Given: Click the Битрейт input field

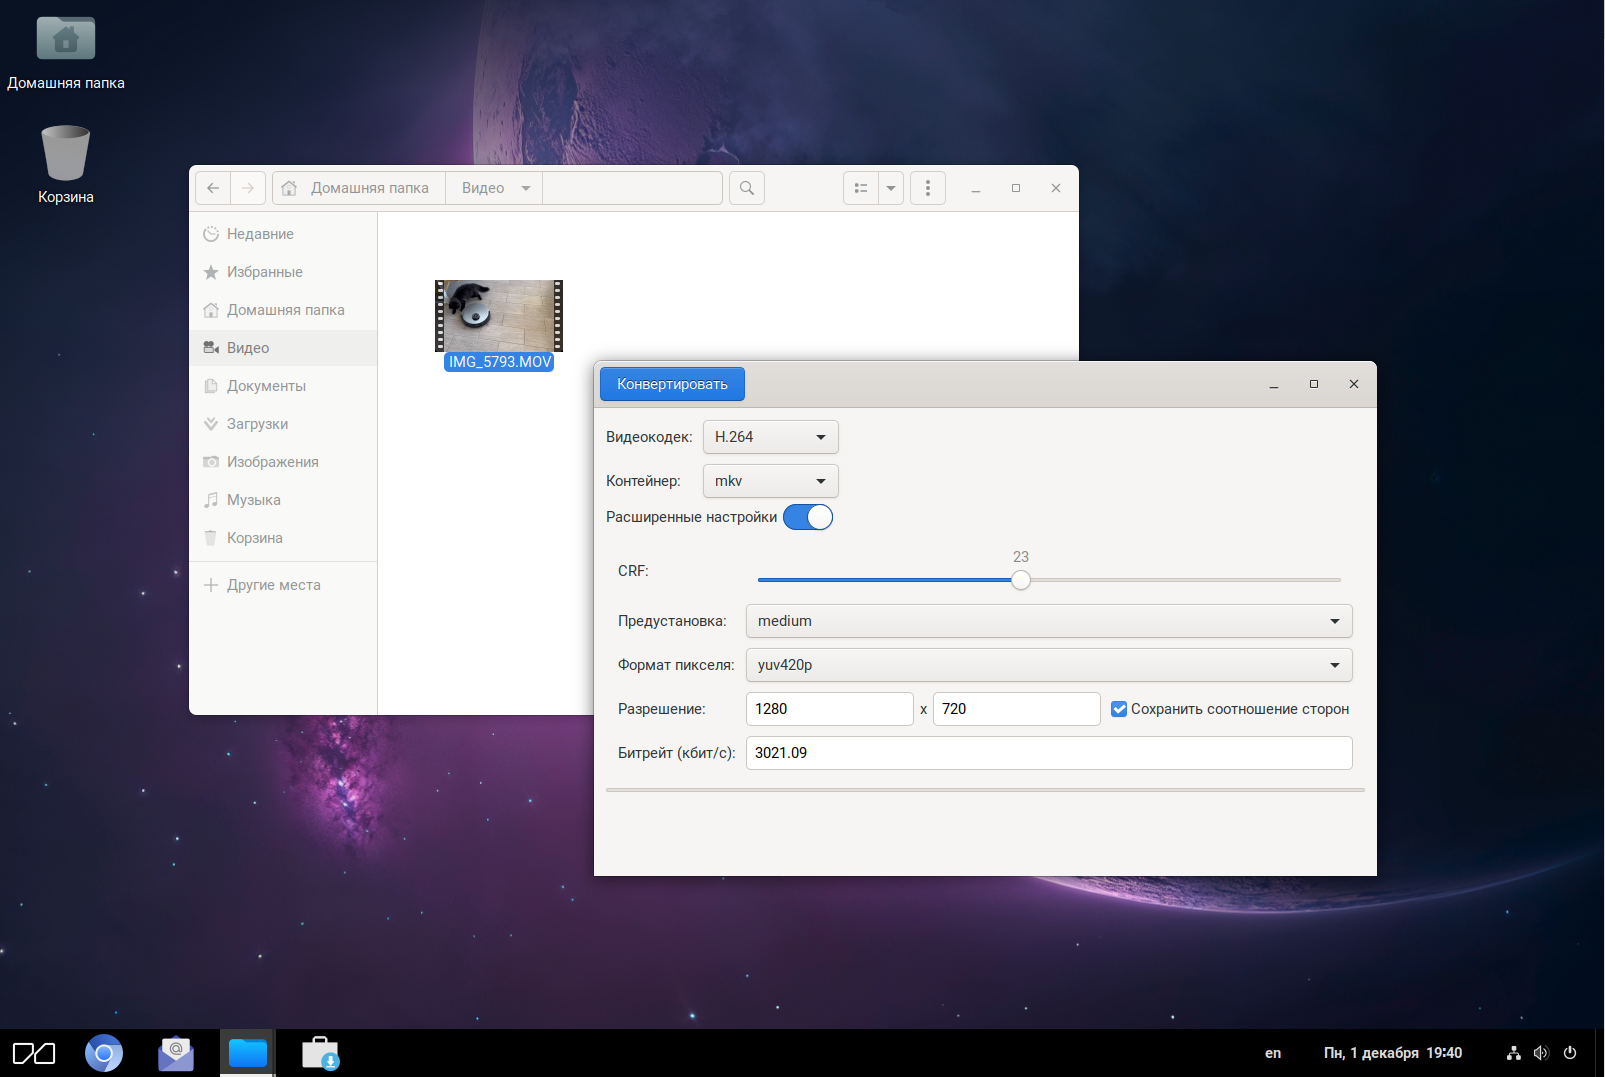Looking at the screenshot, I should [x=1048, y=753].
